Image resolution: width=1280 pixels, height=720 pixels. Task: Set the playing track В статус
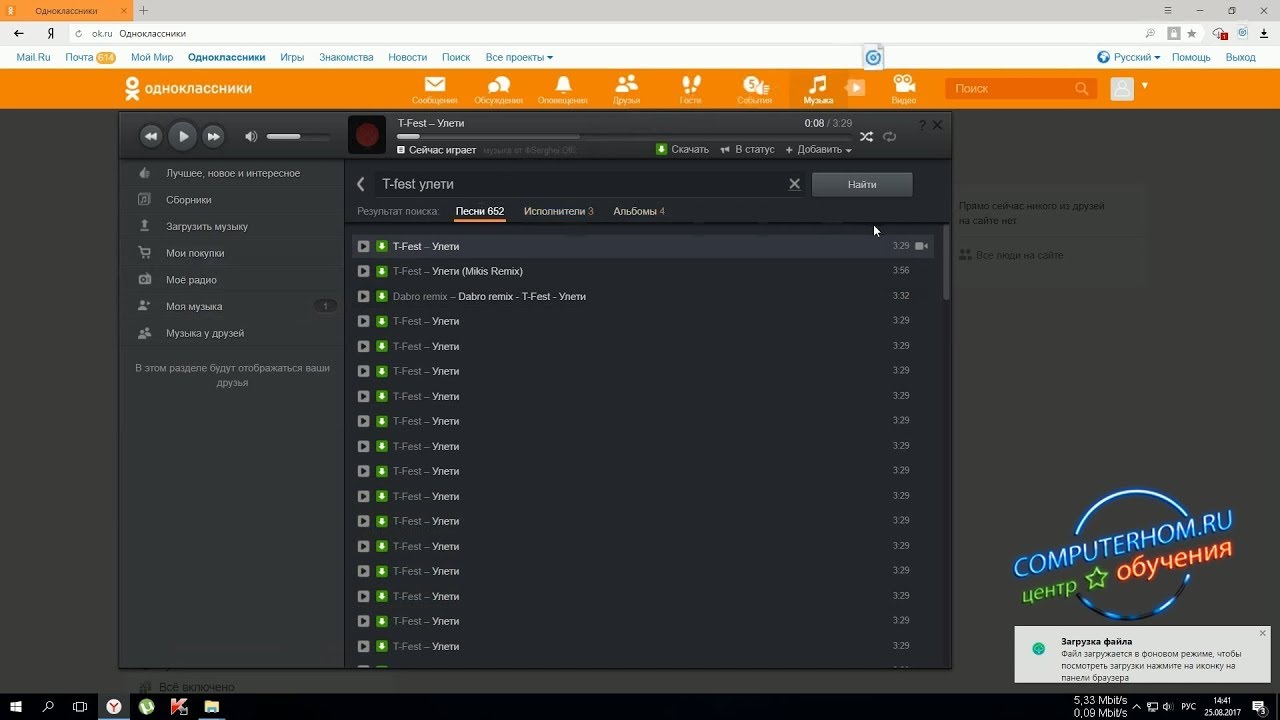pos(747,150)
